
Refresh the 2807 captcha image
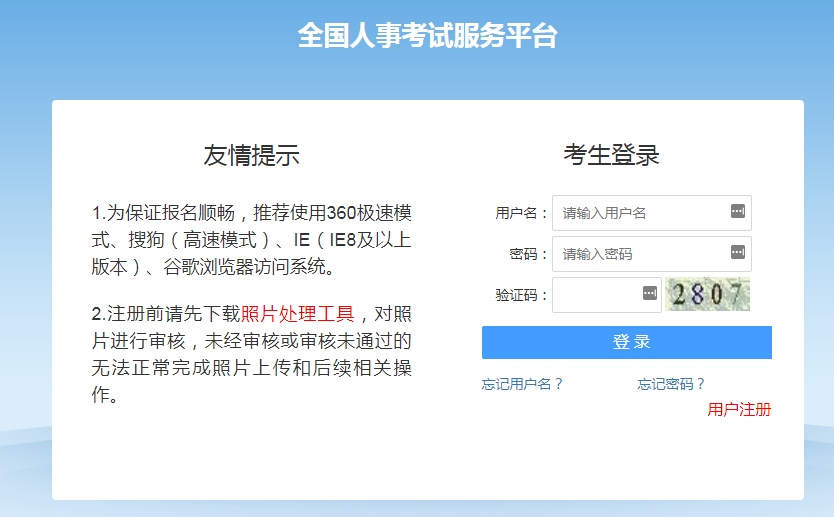coord(708,294)
